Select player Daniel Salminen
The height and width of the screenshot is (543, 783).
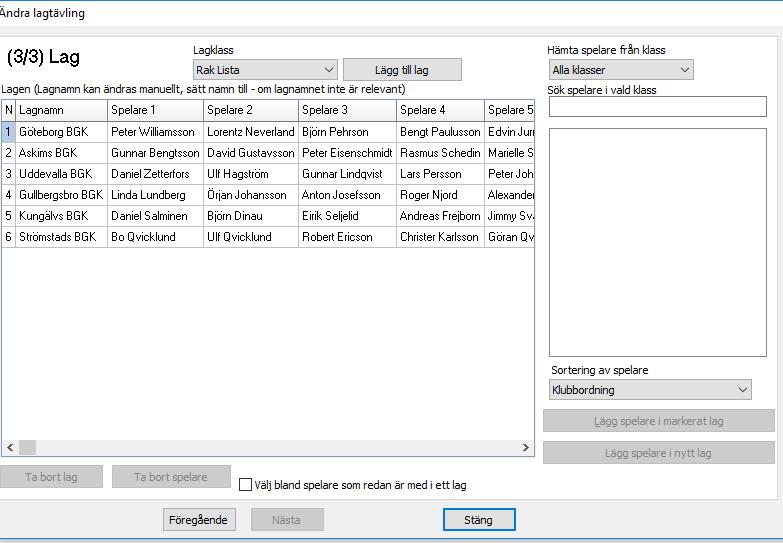tap(155, 216)
